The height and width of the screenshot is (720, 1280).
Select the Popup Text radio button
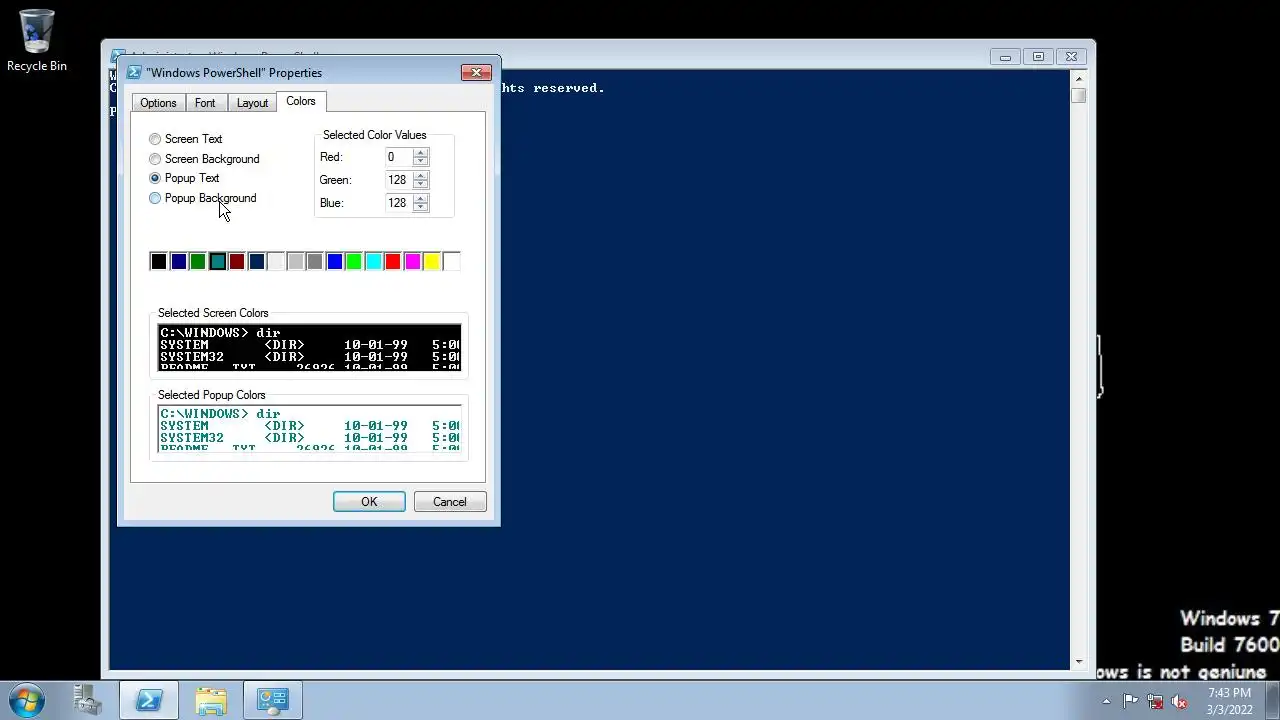155,178
